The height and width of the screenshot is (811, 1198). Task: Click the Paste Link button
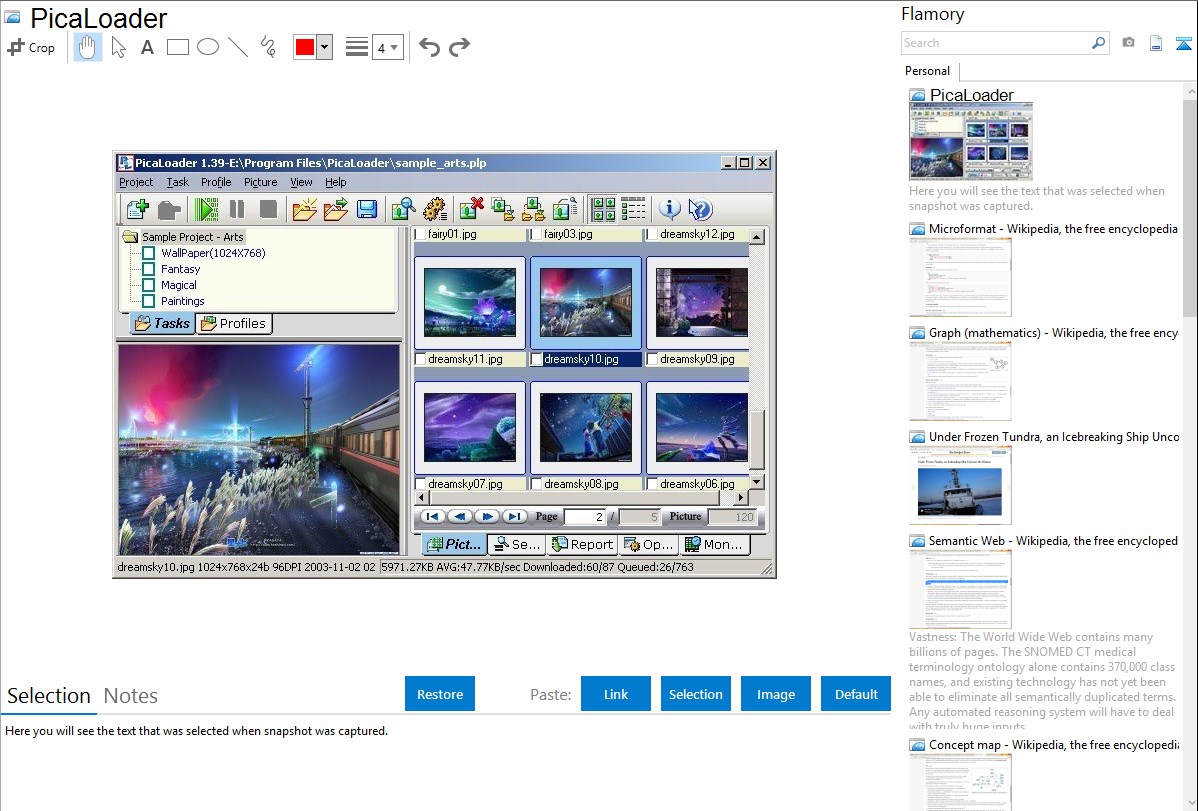pos(616,694)
